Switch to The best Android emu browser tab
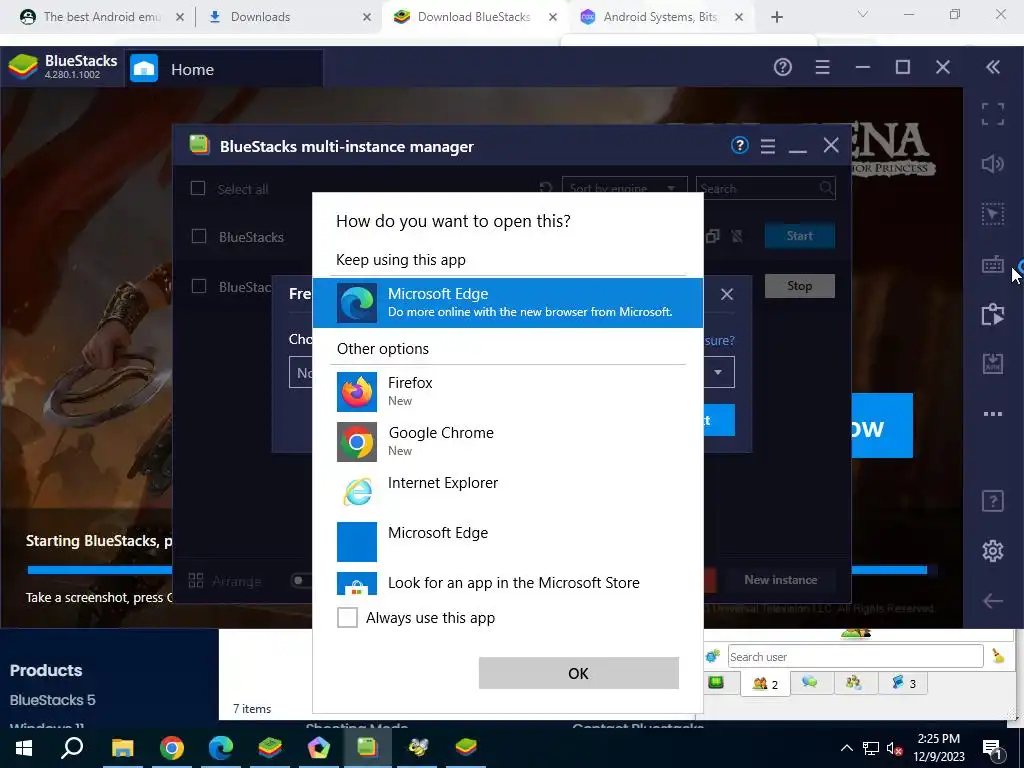The width and height of the screenshot is (1024, 768). click(x=101, y=17)
